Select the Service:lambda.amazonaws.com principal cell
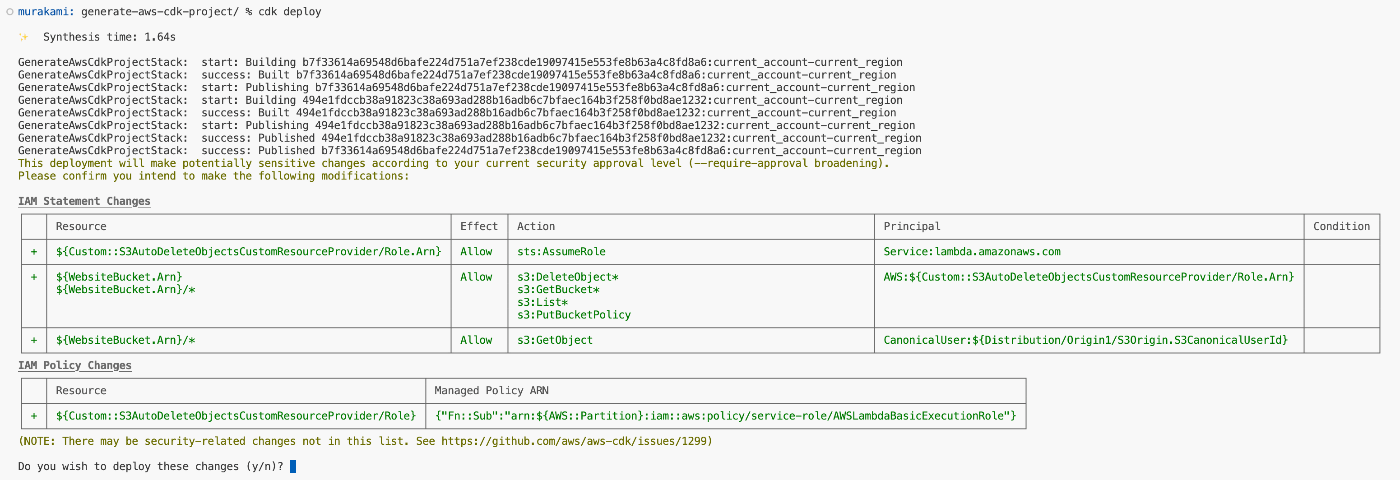The width and height of the screenshot is (1400, 480). [x=972, y=252]
